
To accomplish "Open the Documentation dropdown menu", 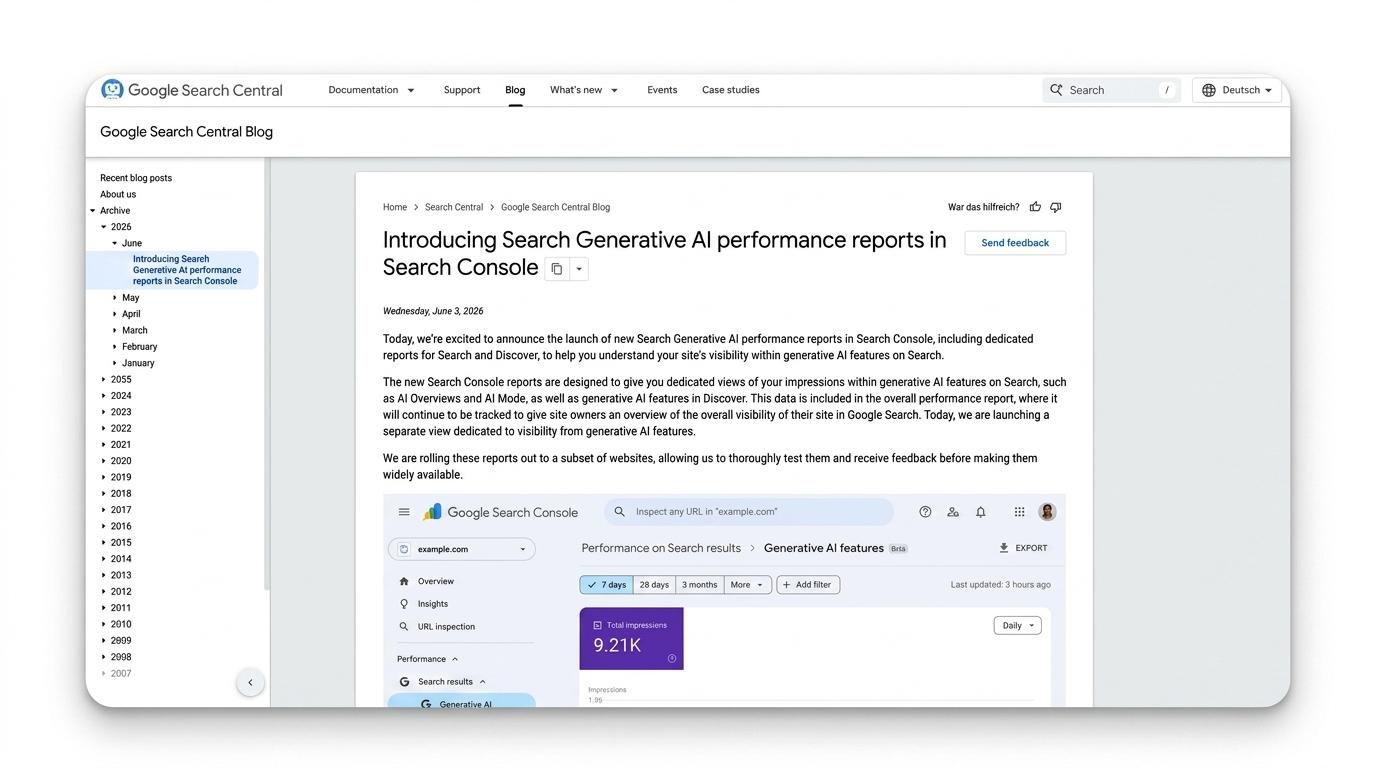I will [x=371, y=90].
